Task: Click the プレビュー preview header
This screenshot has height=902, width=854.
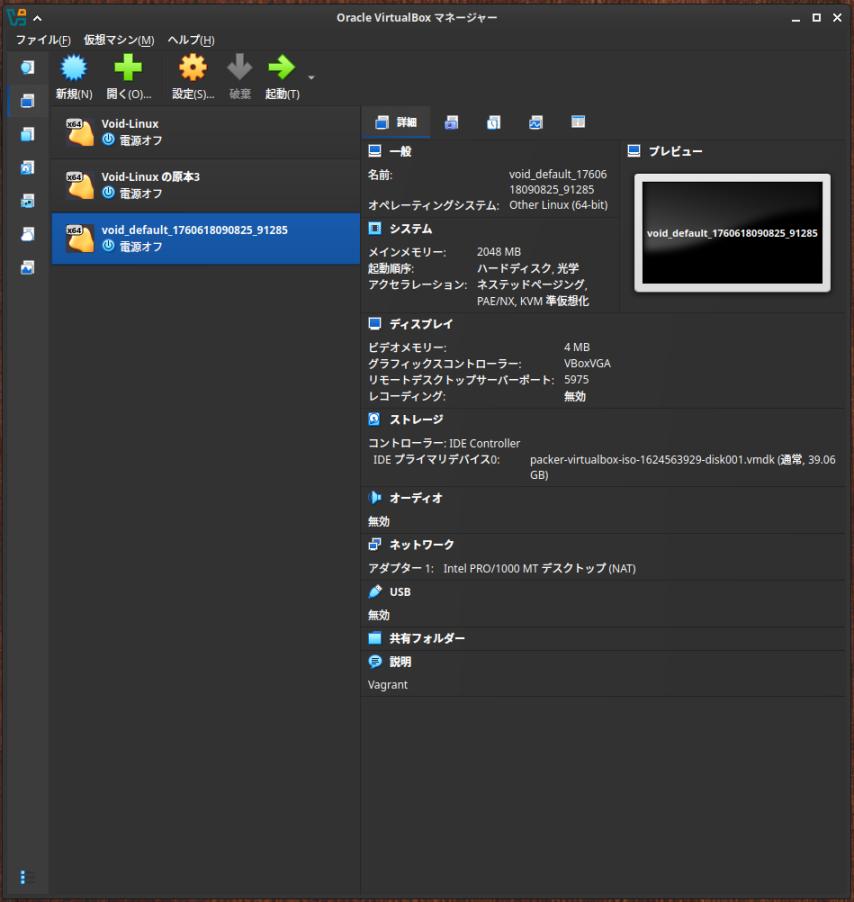Action: point(675,151)
